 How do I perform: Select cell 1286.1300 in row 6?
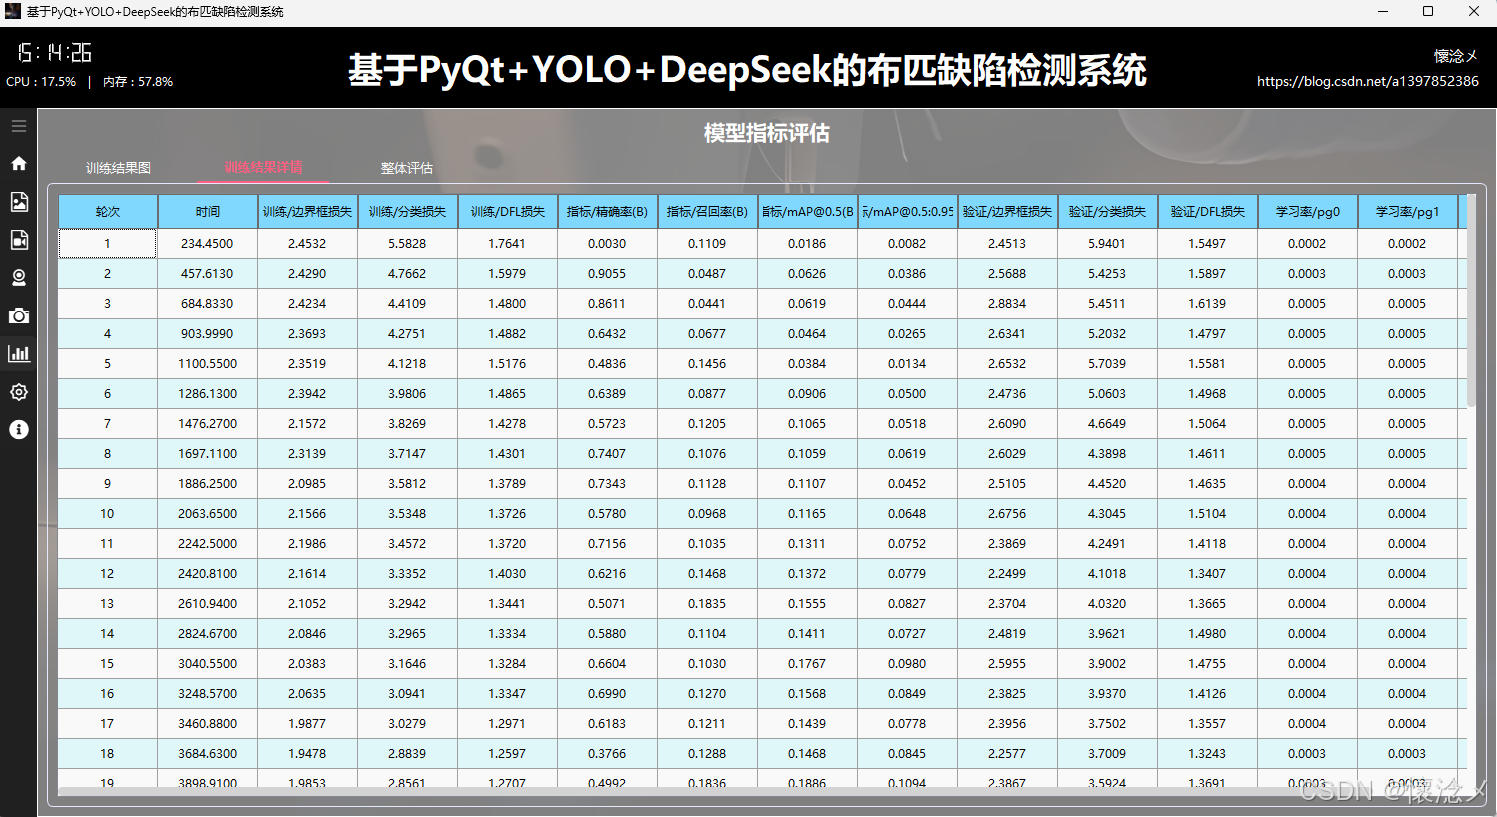tap(208, 393)
